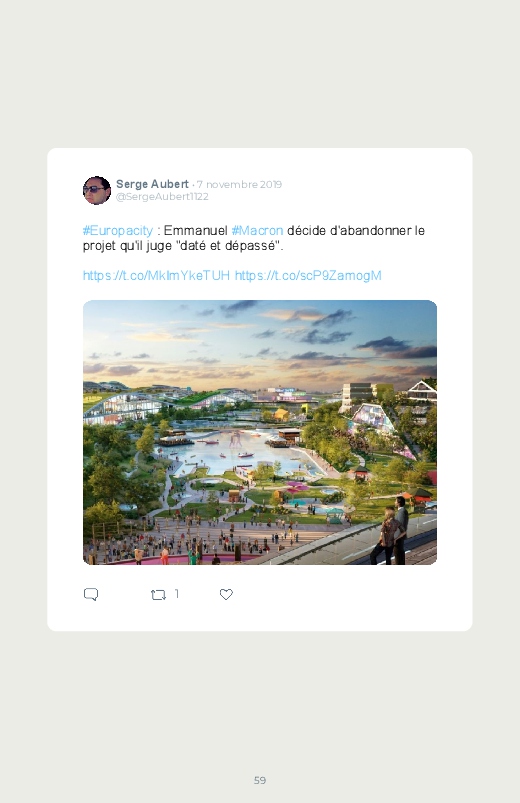520x803 pixels.
Task: Open the Serge Aubert display name
Action: click(x=152, y=184)
